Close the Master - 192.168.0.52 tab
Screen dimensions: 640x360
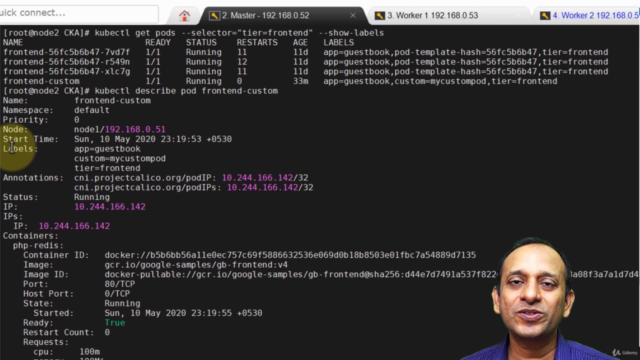(x=353, y=16)
